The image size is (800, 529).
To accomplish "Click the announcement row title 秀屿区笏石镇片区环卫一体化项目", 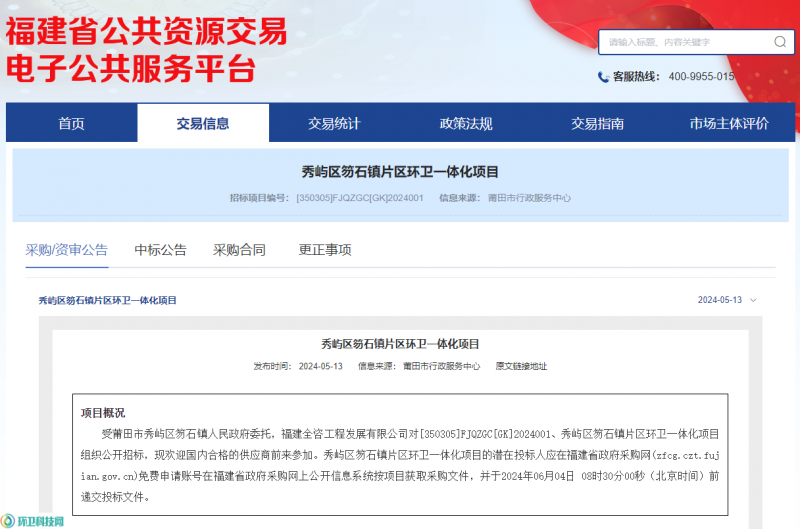I will point(107,300).
